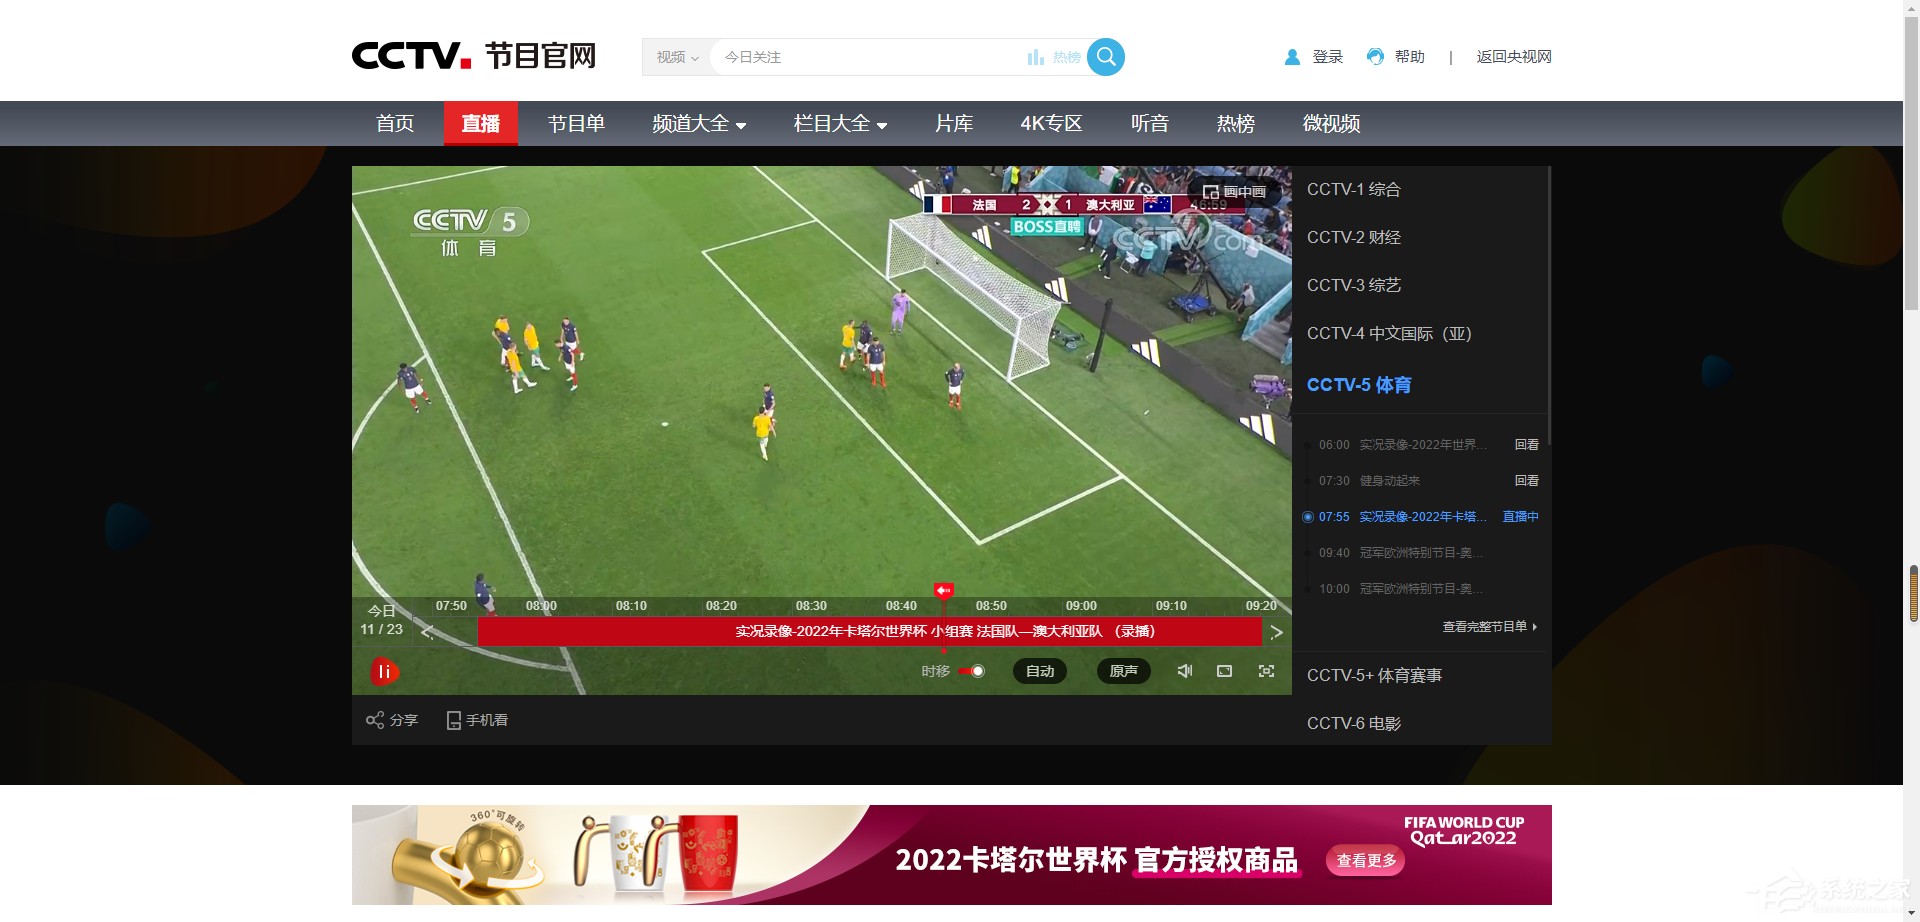This screenshot has width=1920, height=922.
Task: Toggle the widescreen theater mode icon
Action: pyautogui.click(x=1224, y=671)
